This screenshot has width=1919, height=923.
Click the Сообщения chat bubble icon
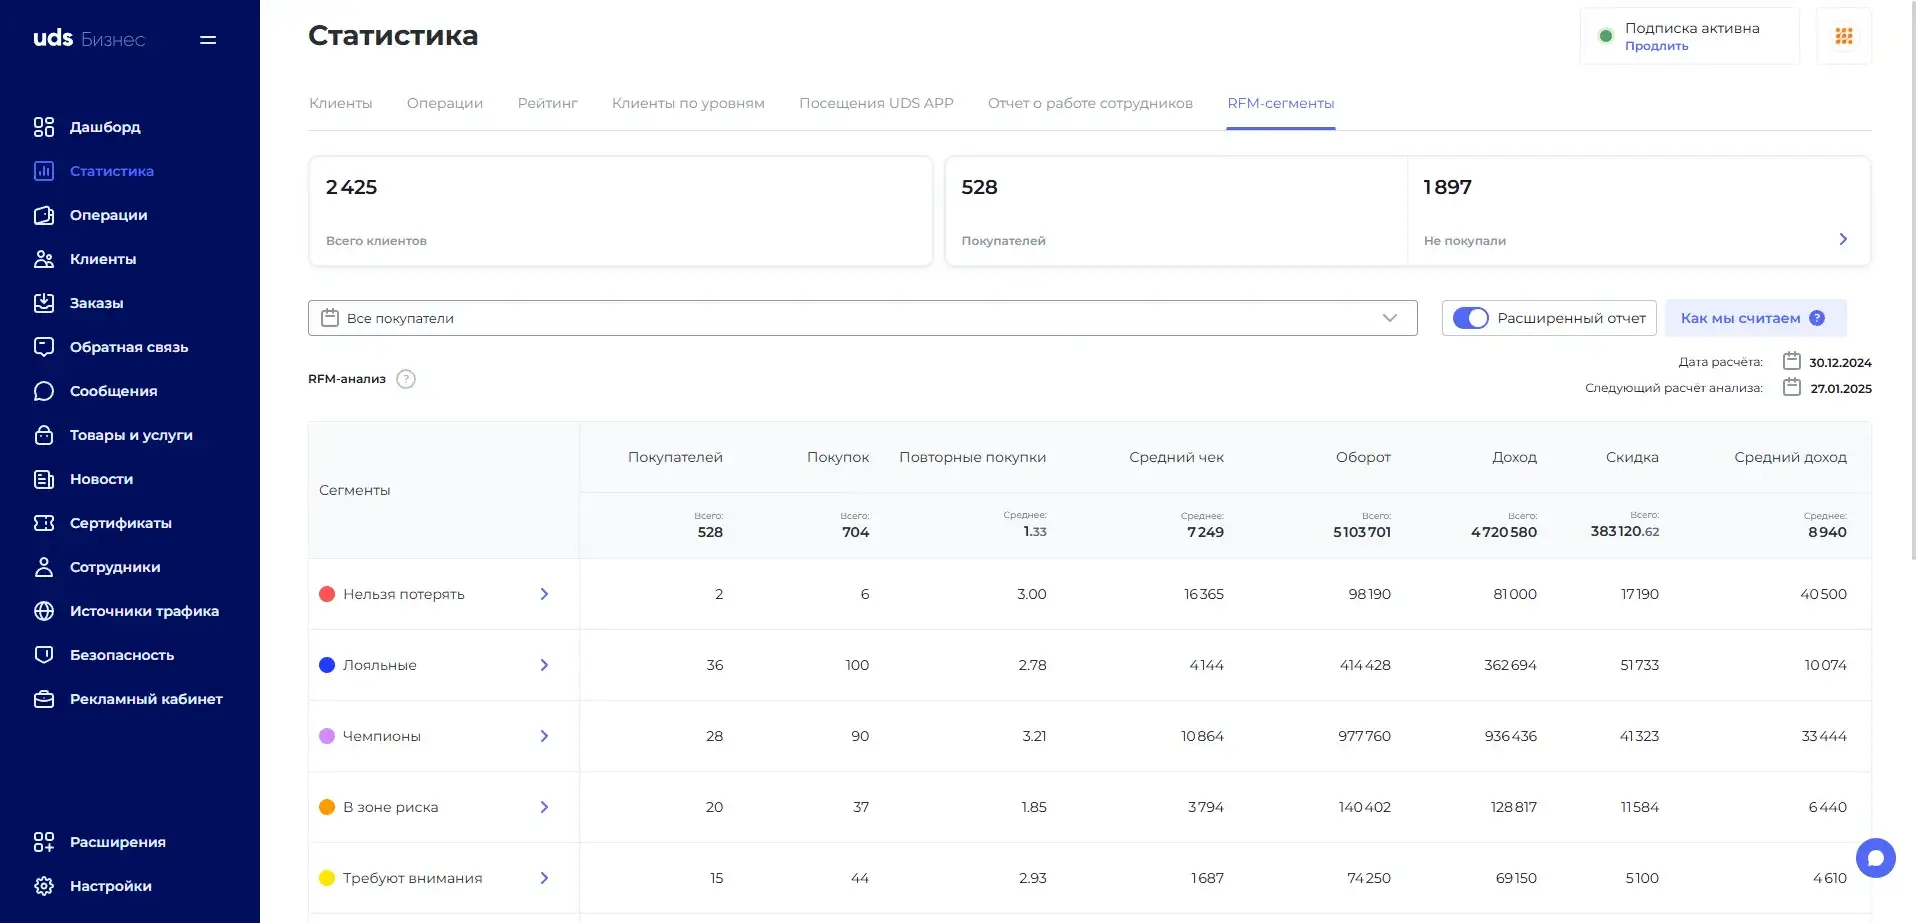(44, 391)
